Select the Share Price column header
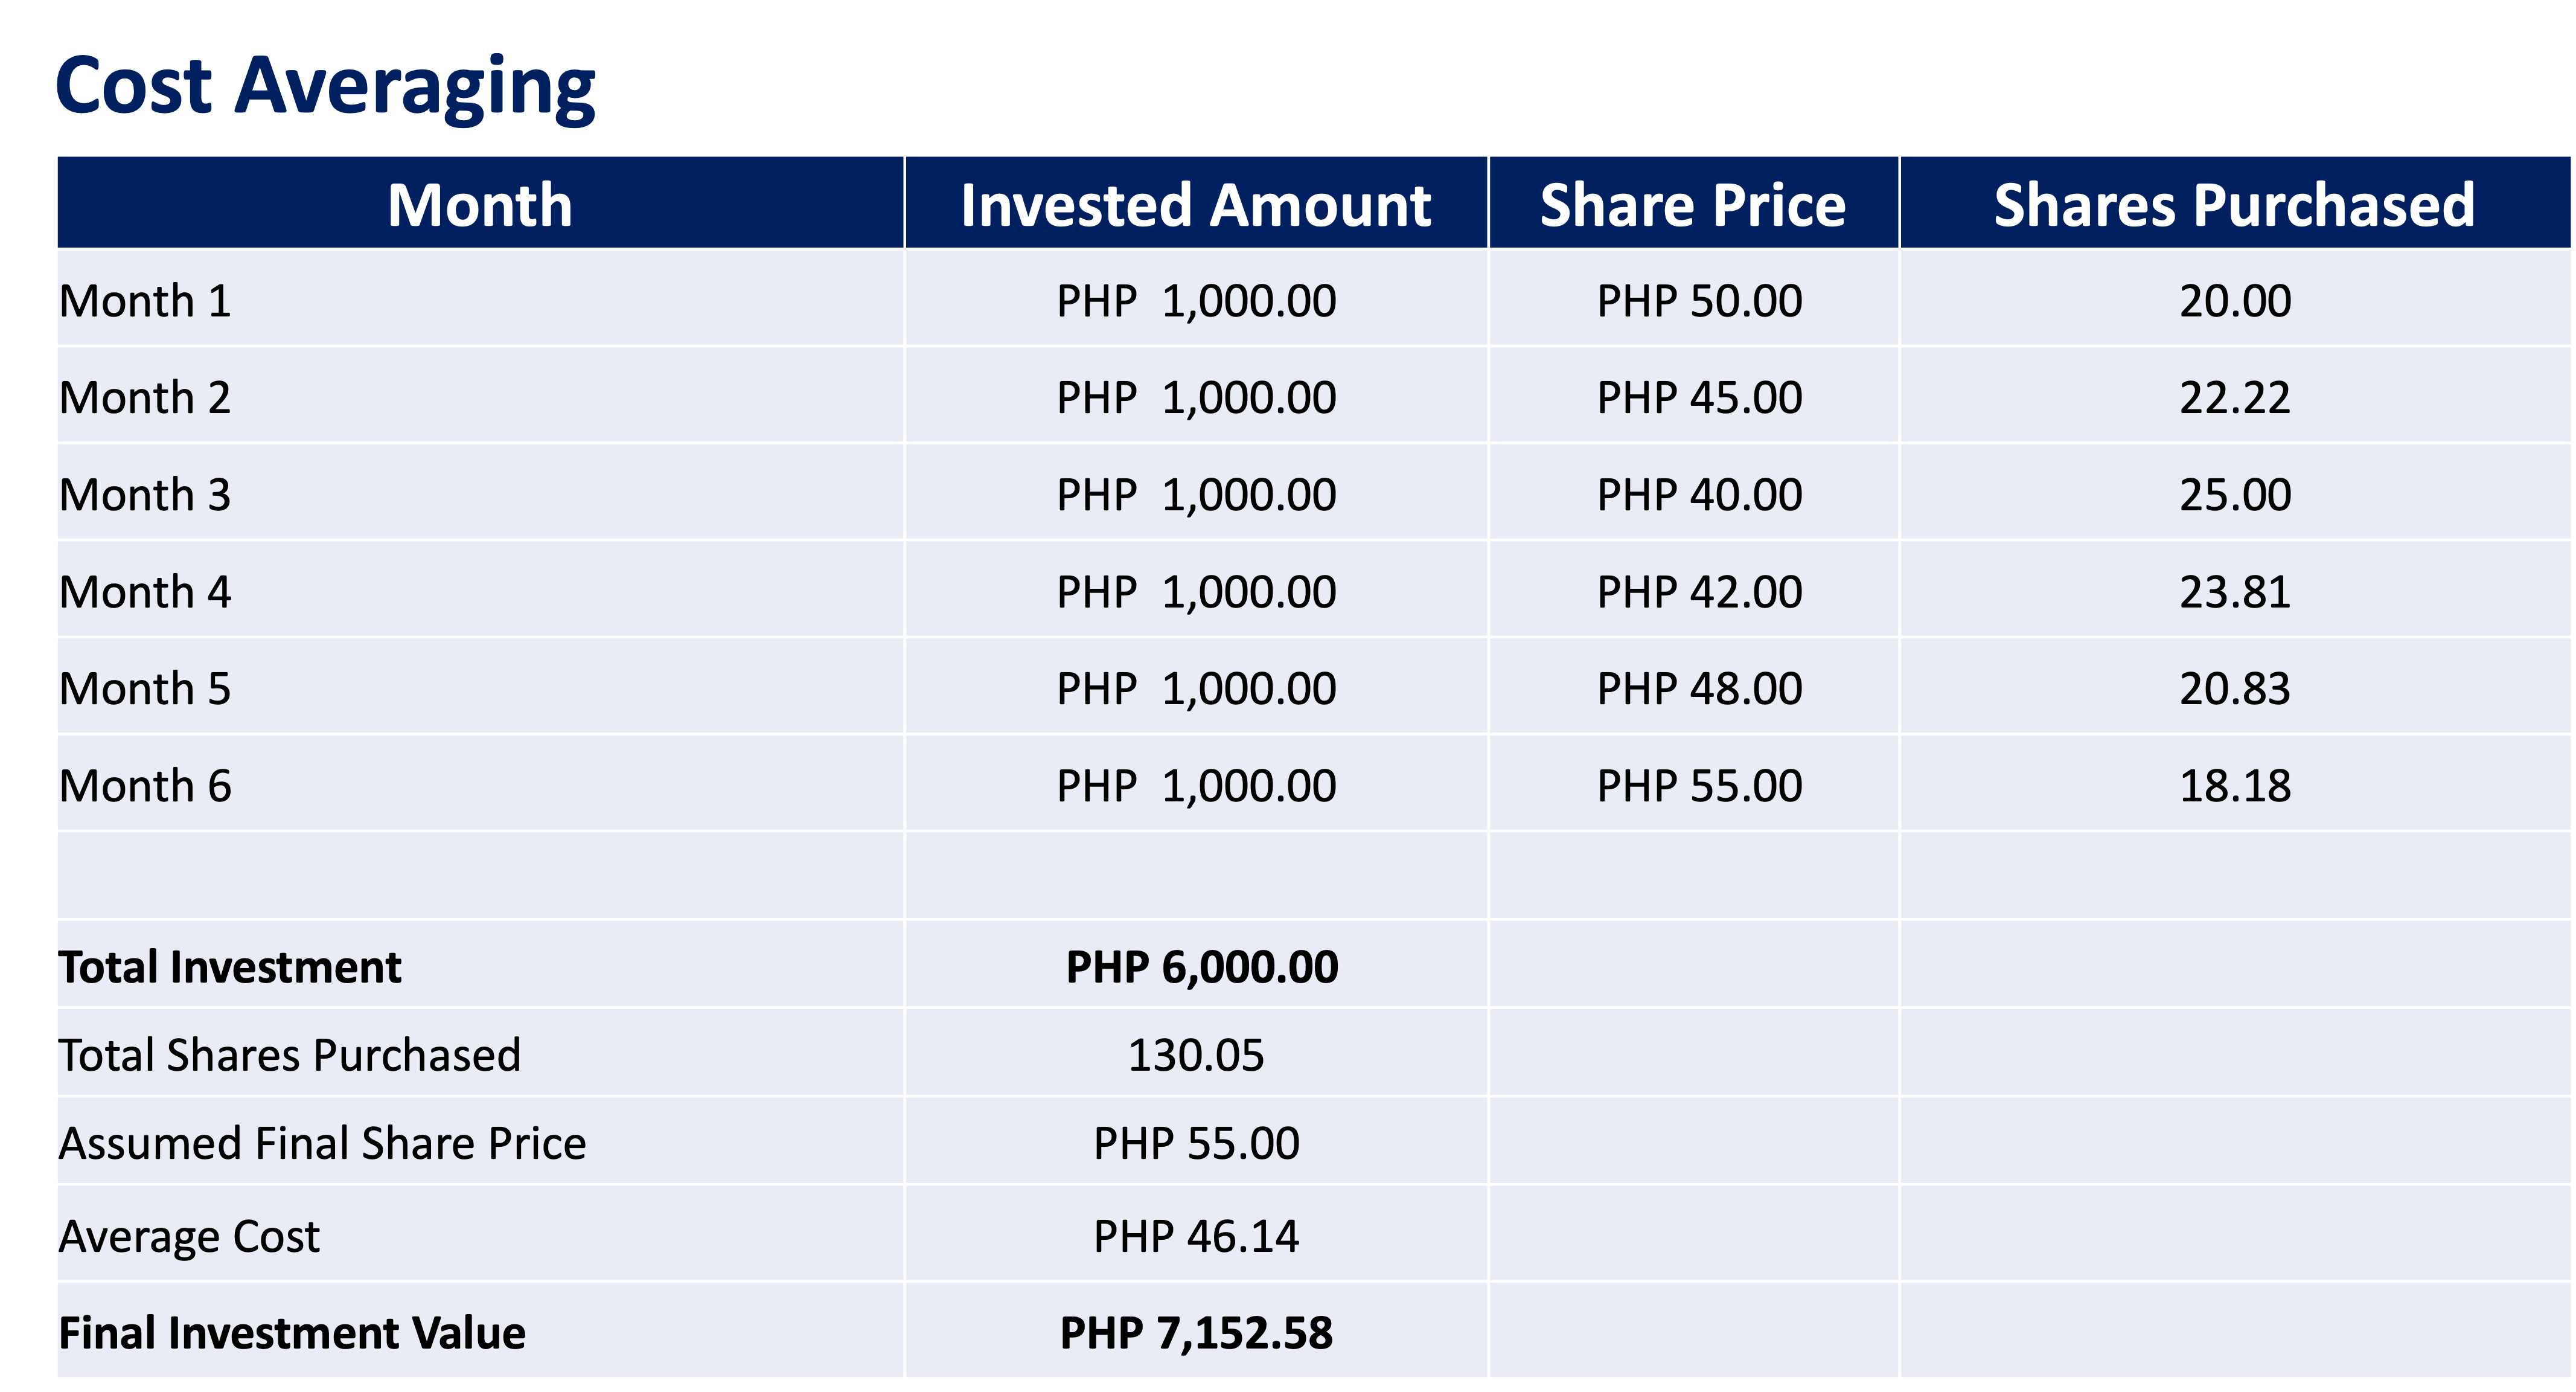2576x1392 pixels. [x=1692, y=205]
